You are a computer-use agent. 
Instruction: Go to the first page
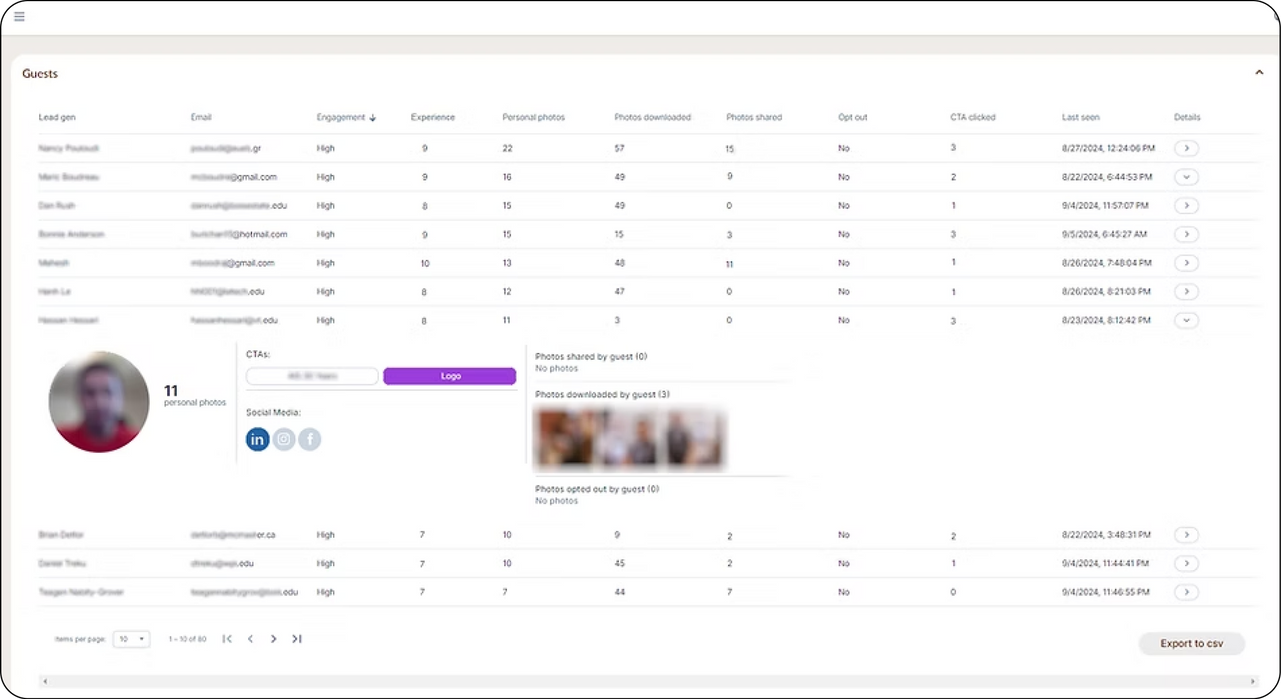coord(227,639)
